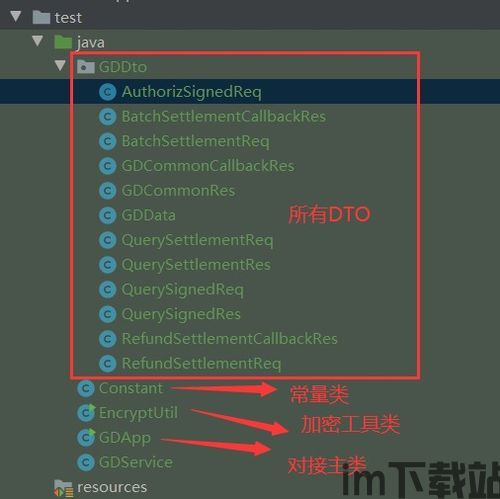This screenshot has width=500, height=499.
Task: Open GDCommonCallbackRes class
Action: point(208,166)
